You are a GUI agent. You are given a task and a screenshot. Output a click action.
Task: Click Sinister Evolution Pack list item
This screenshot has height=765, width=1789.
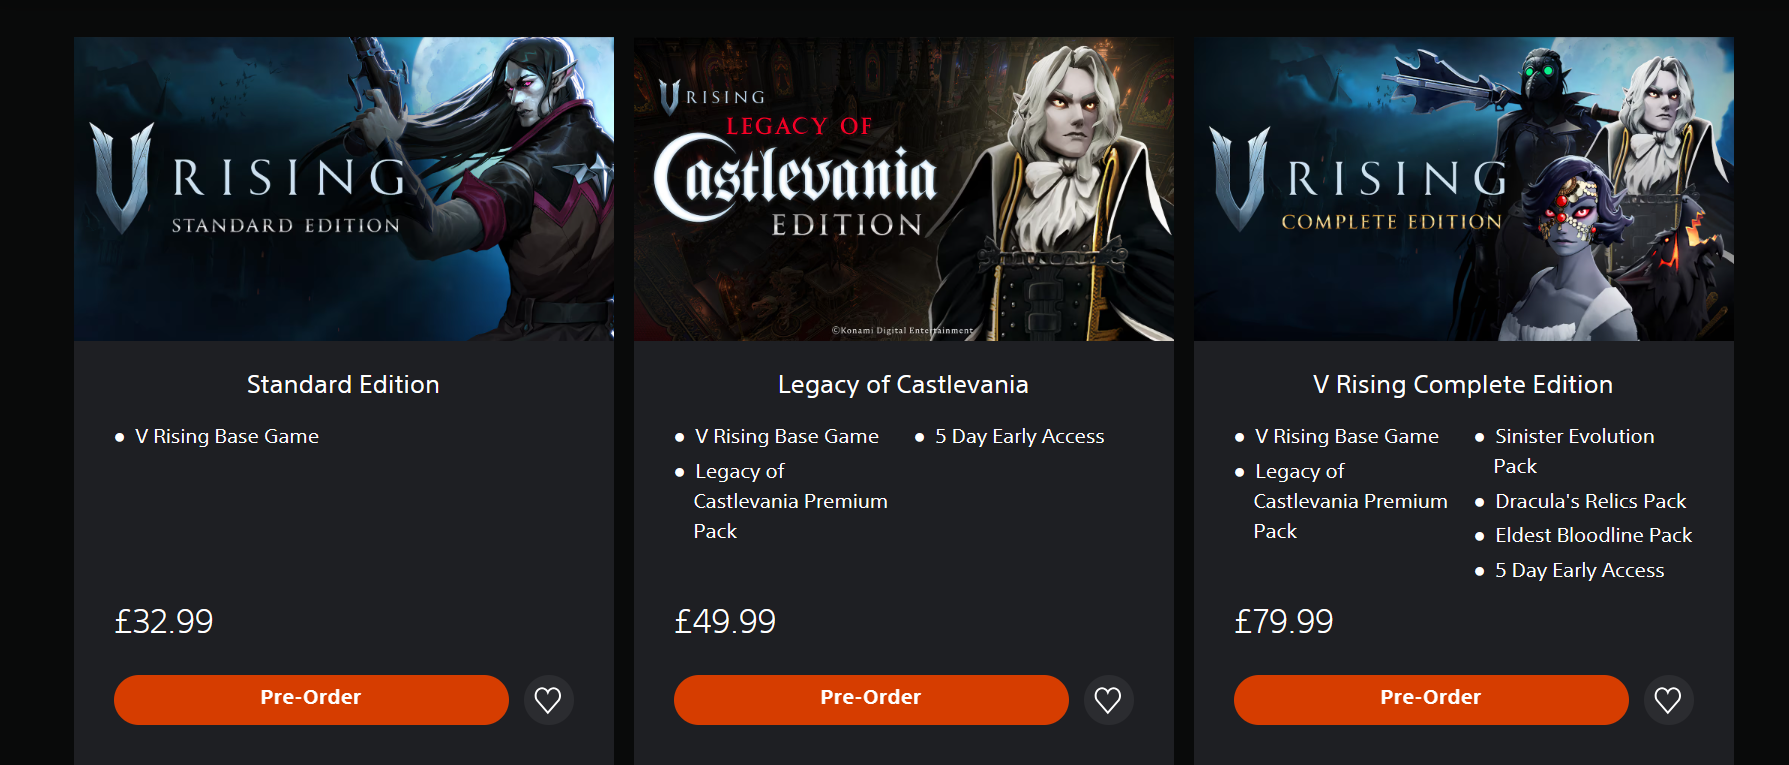click(x=1574, y=437)
